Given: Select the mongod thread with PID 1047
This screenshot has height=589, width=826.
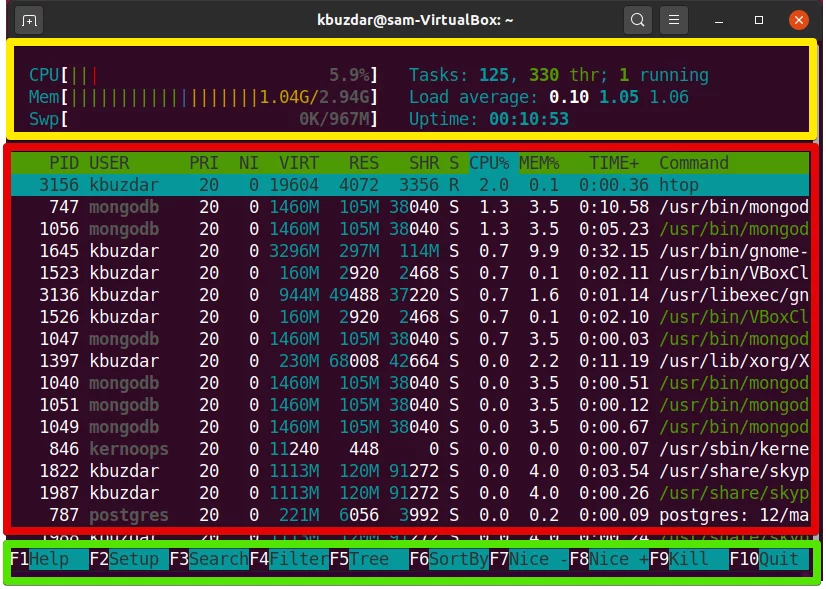Looking at the screenshot, I should coord(410,339).
